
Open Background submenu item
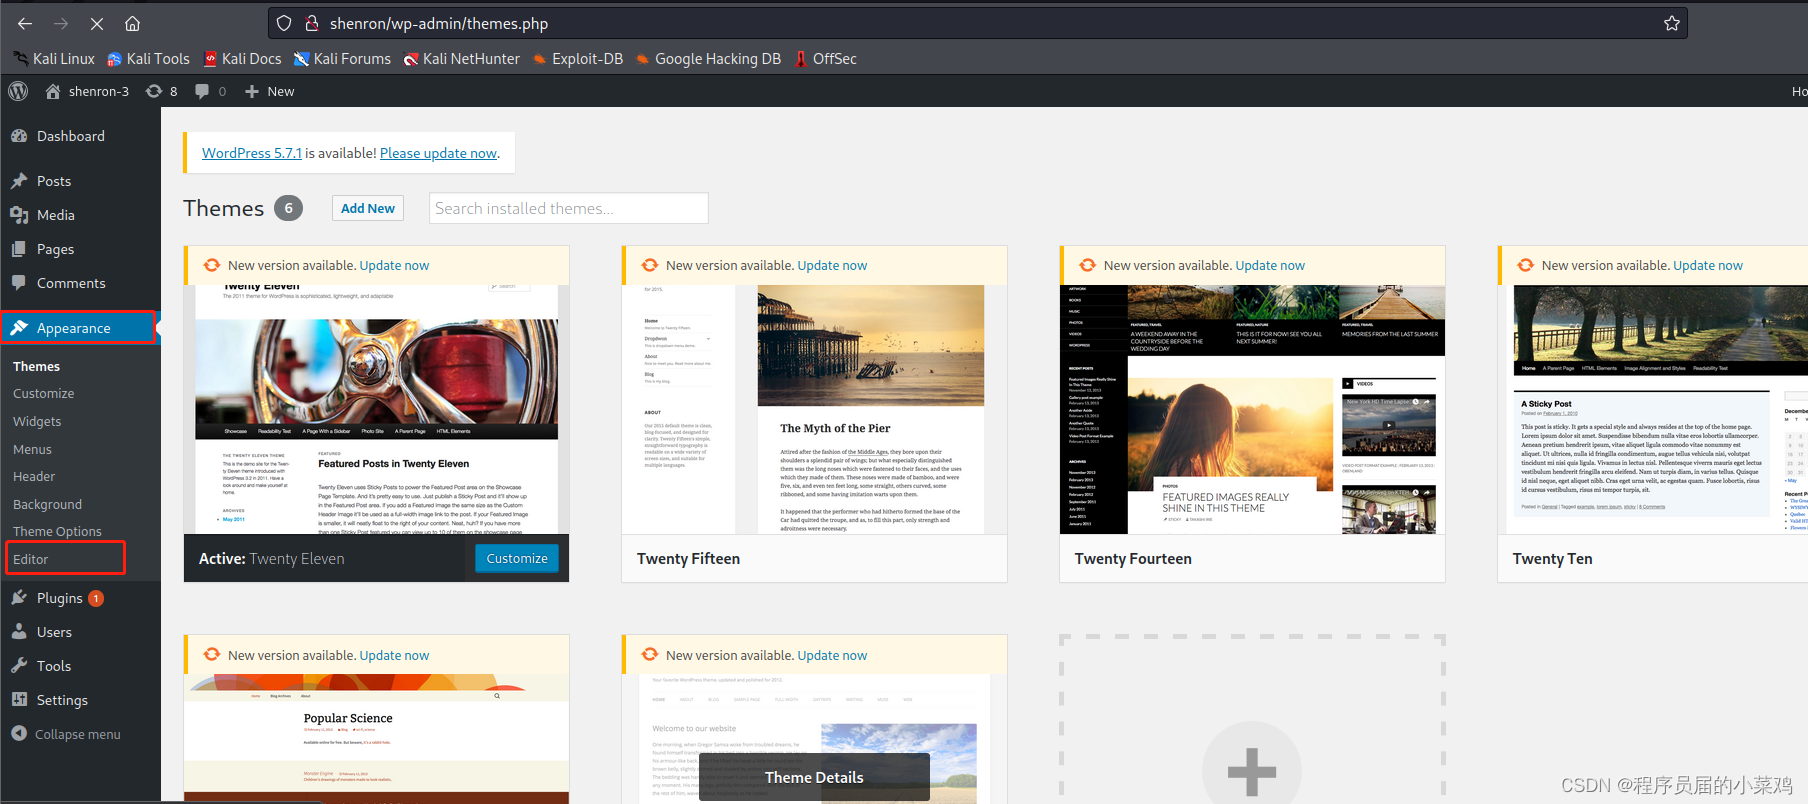[47, 505]
